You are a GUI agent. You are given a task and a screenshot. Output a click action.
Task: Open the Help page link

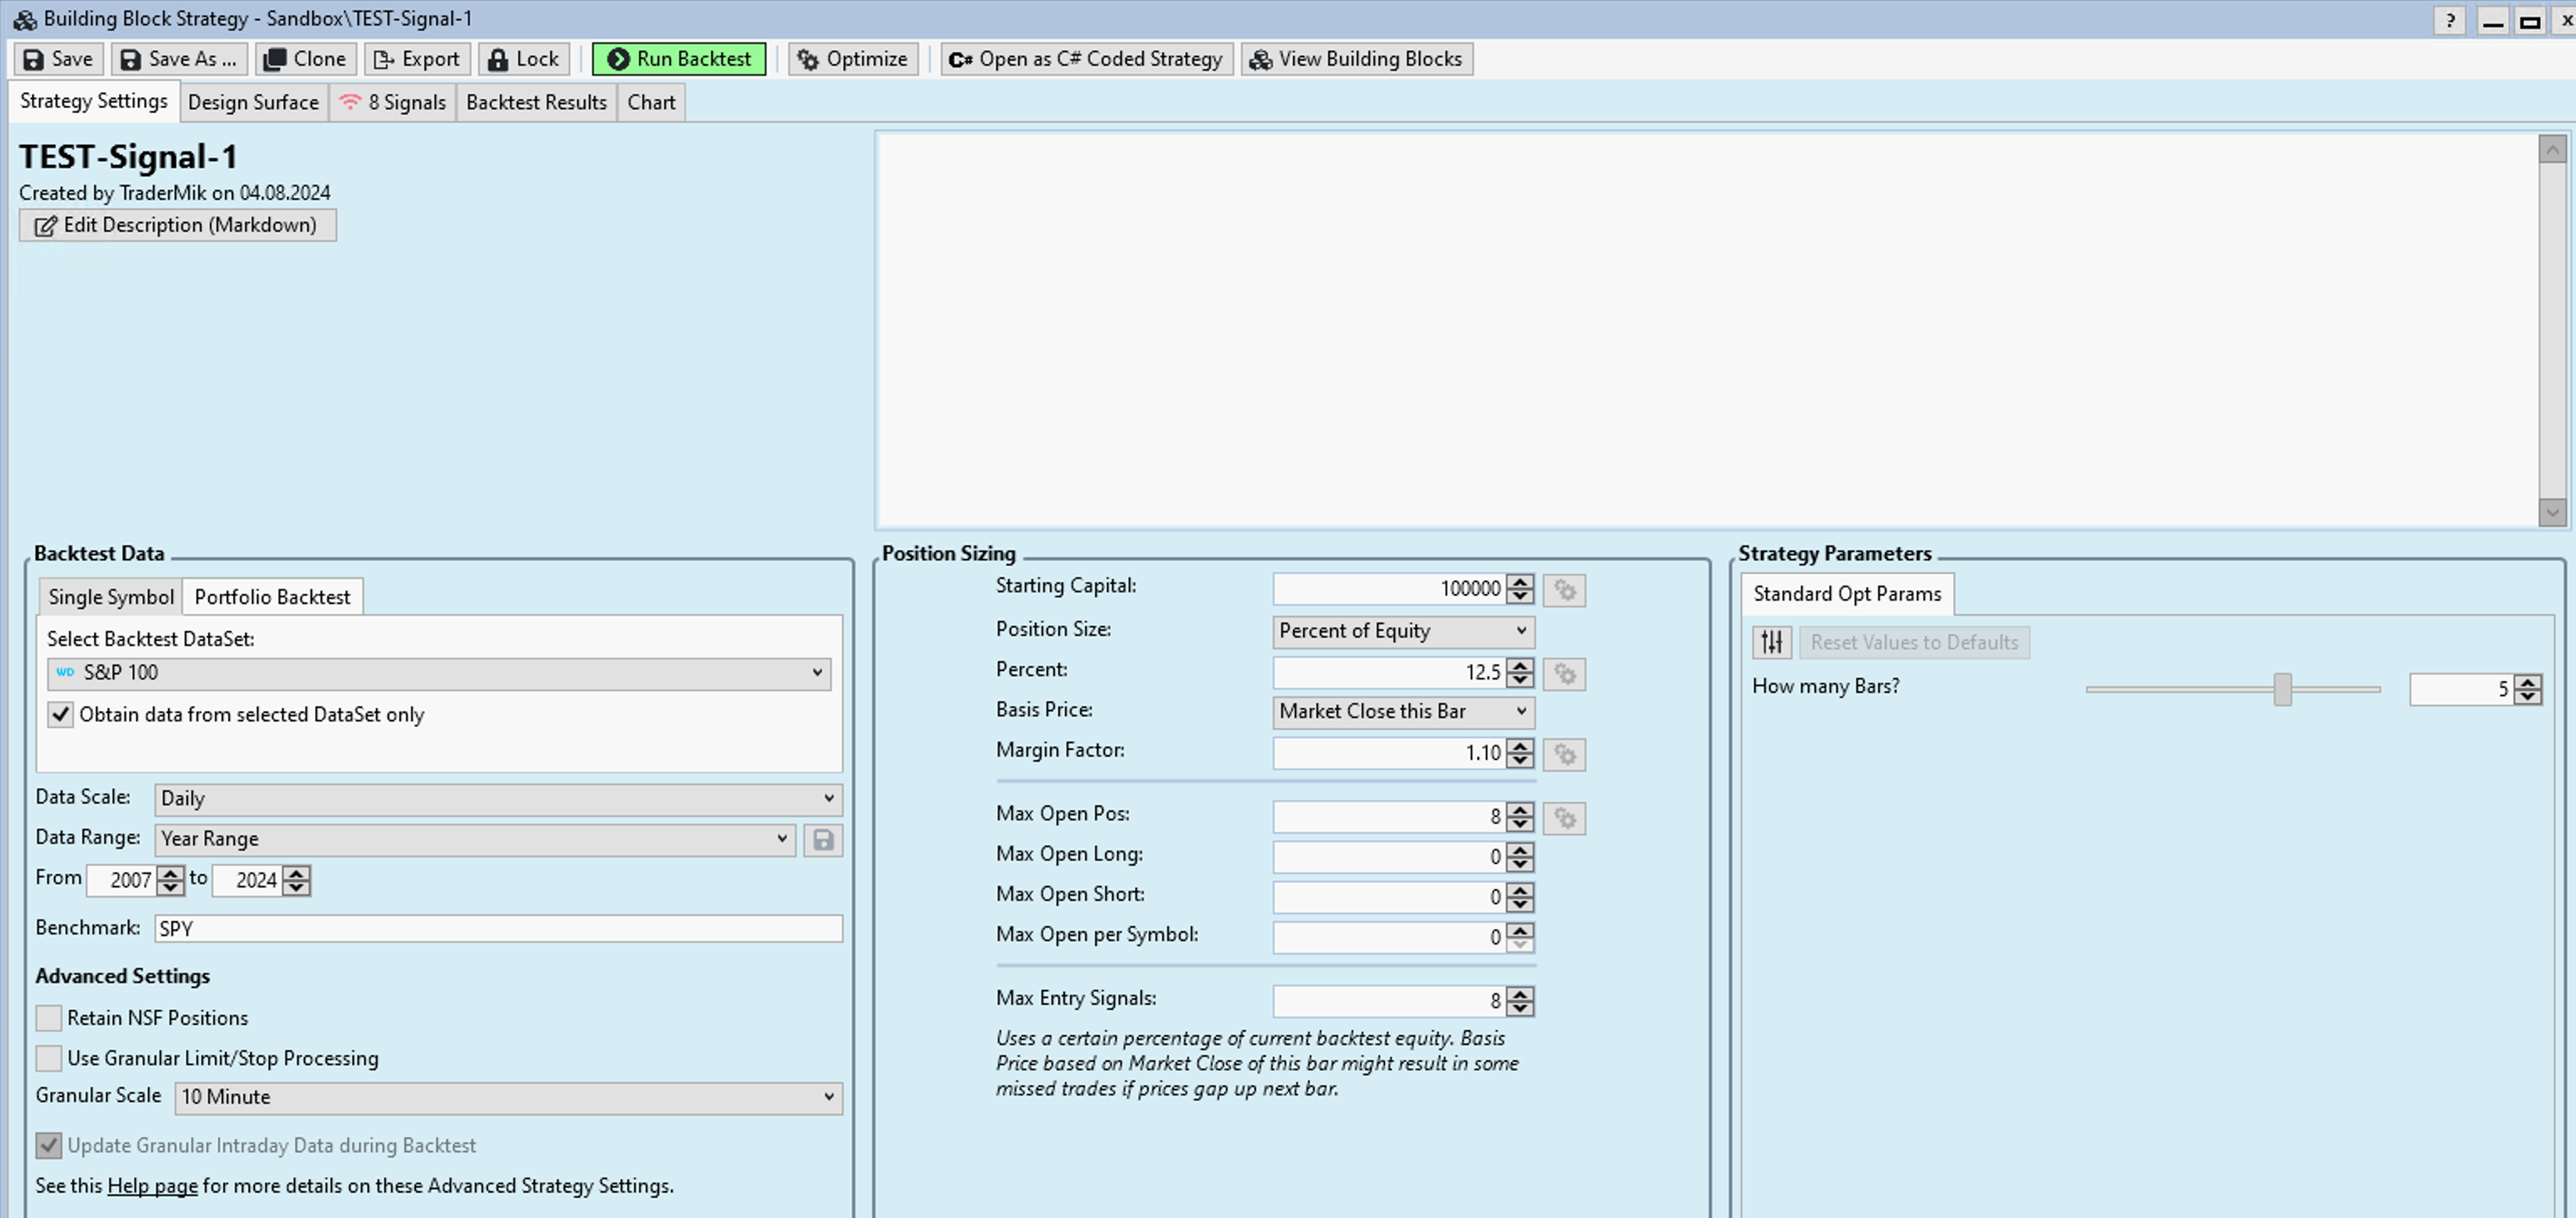point(152,1186)
